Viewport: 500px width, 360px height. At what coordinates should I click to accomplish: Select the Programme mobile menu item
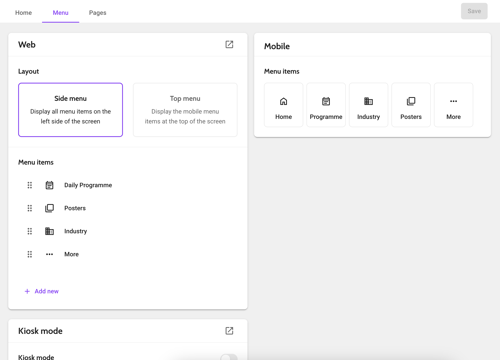[326, 105]
